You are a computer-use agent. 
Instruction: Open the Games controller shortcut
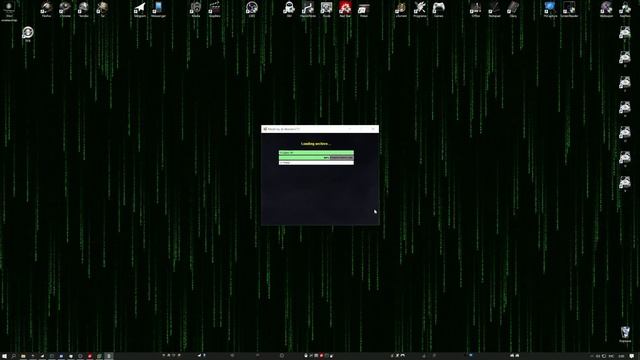coord(438,9)
